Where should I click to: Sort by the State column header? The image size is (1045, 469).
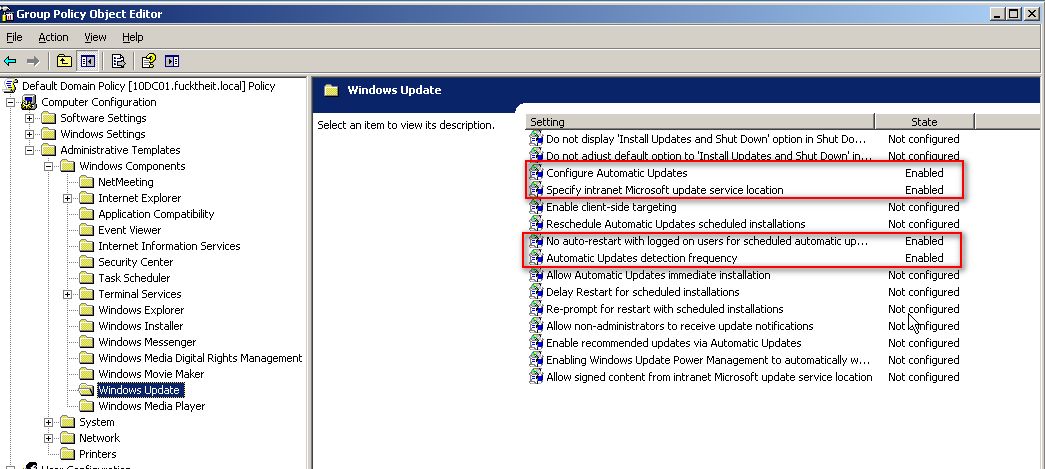click(924, 122)
